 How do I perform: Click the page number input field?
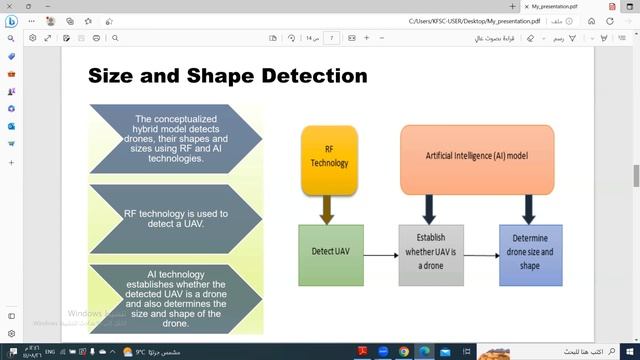[331, 38]
